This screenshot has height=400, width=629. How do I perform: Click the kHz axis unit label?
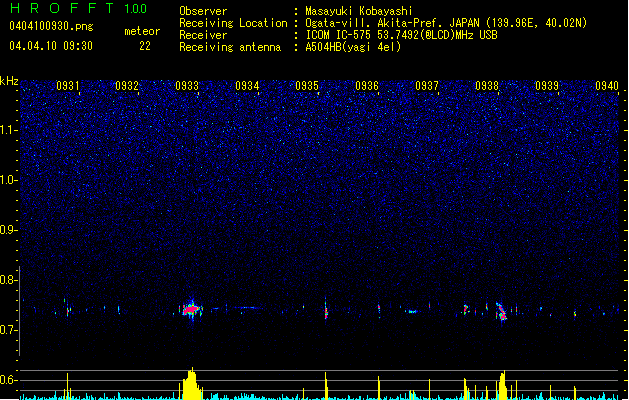(9, 81)
